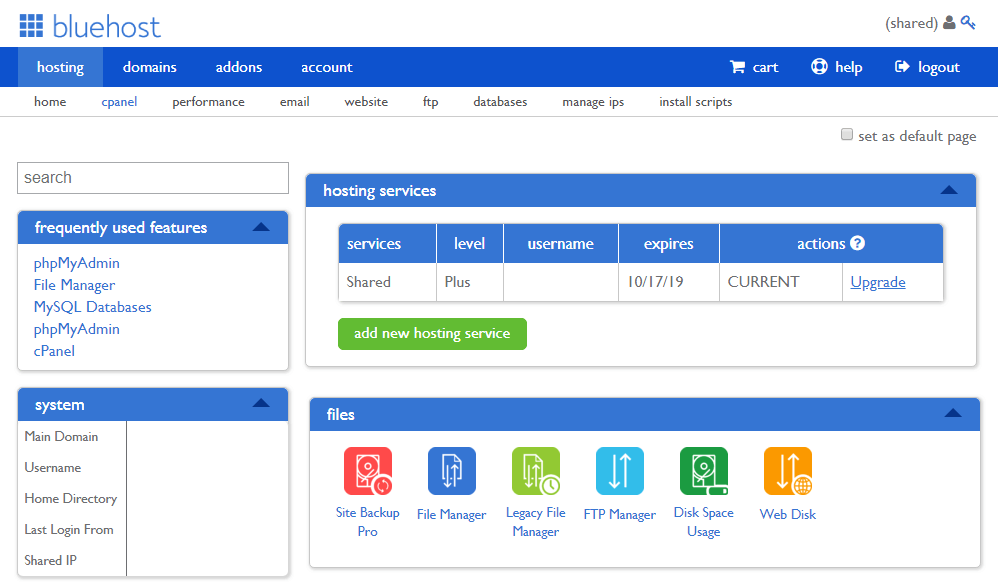This screenshot has width=998, height=586.
Task: Select the CURRENT status cell
Action: pyautogui.click(x=781, y=282)
